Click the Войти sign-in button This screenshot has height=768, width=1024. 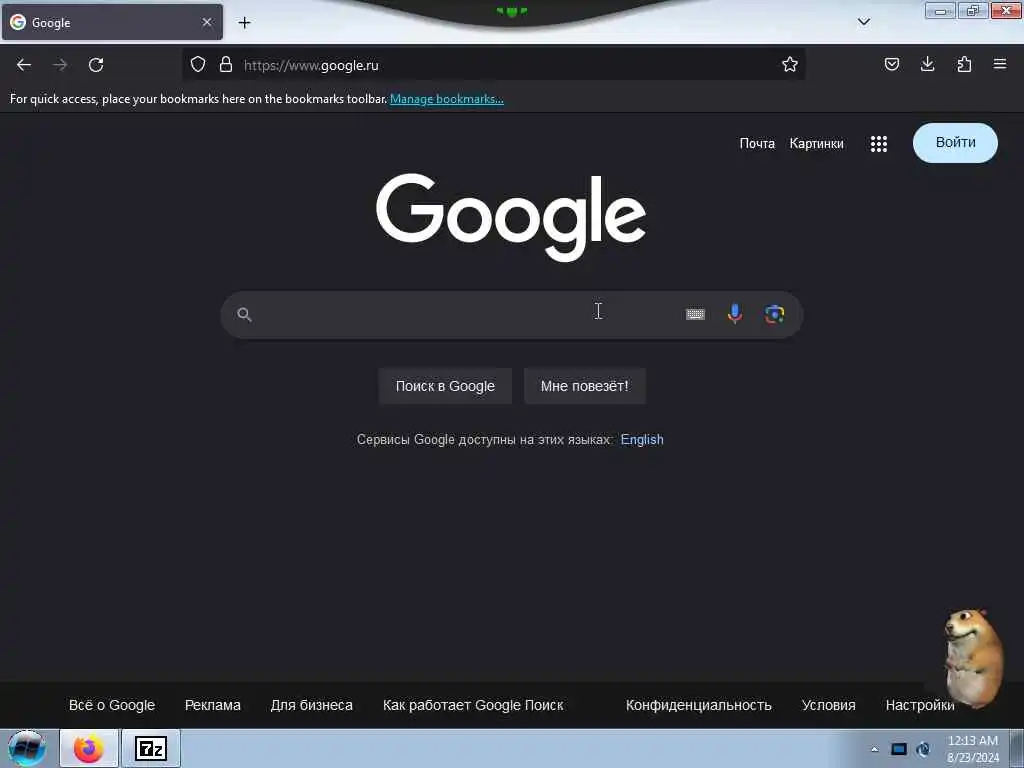tap(955, 143)
